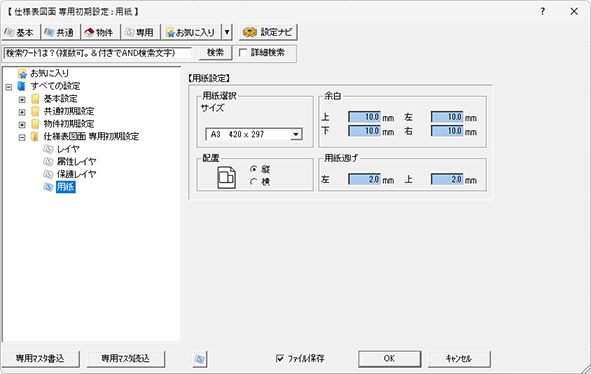Enable the 詳細検索 checkbox
Viewport: 591px width, 374px height.
243,53
